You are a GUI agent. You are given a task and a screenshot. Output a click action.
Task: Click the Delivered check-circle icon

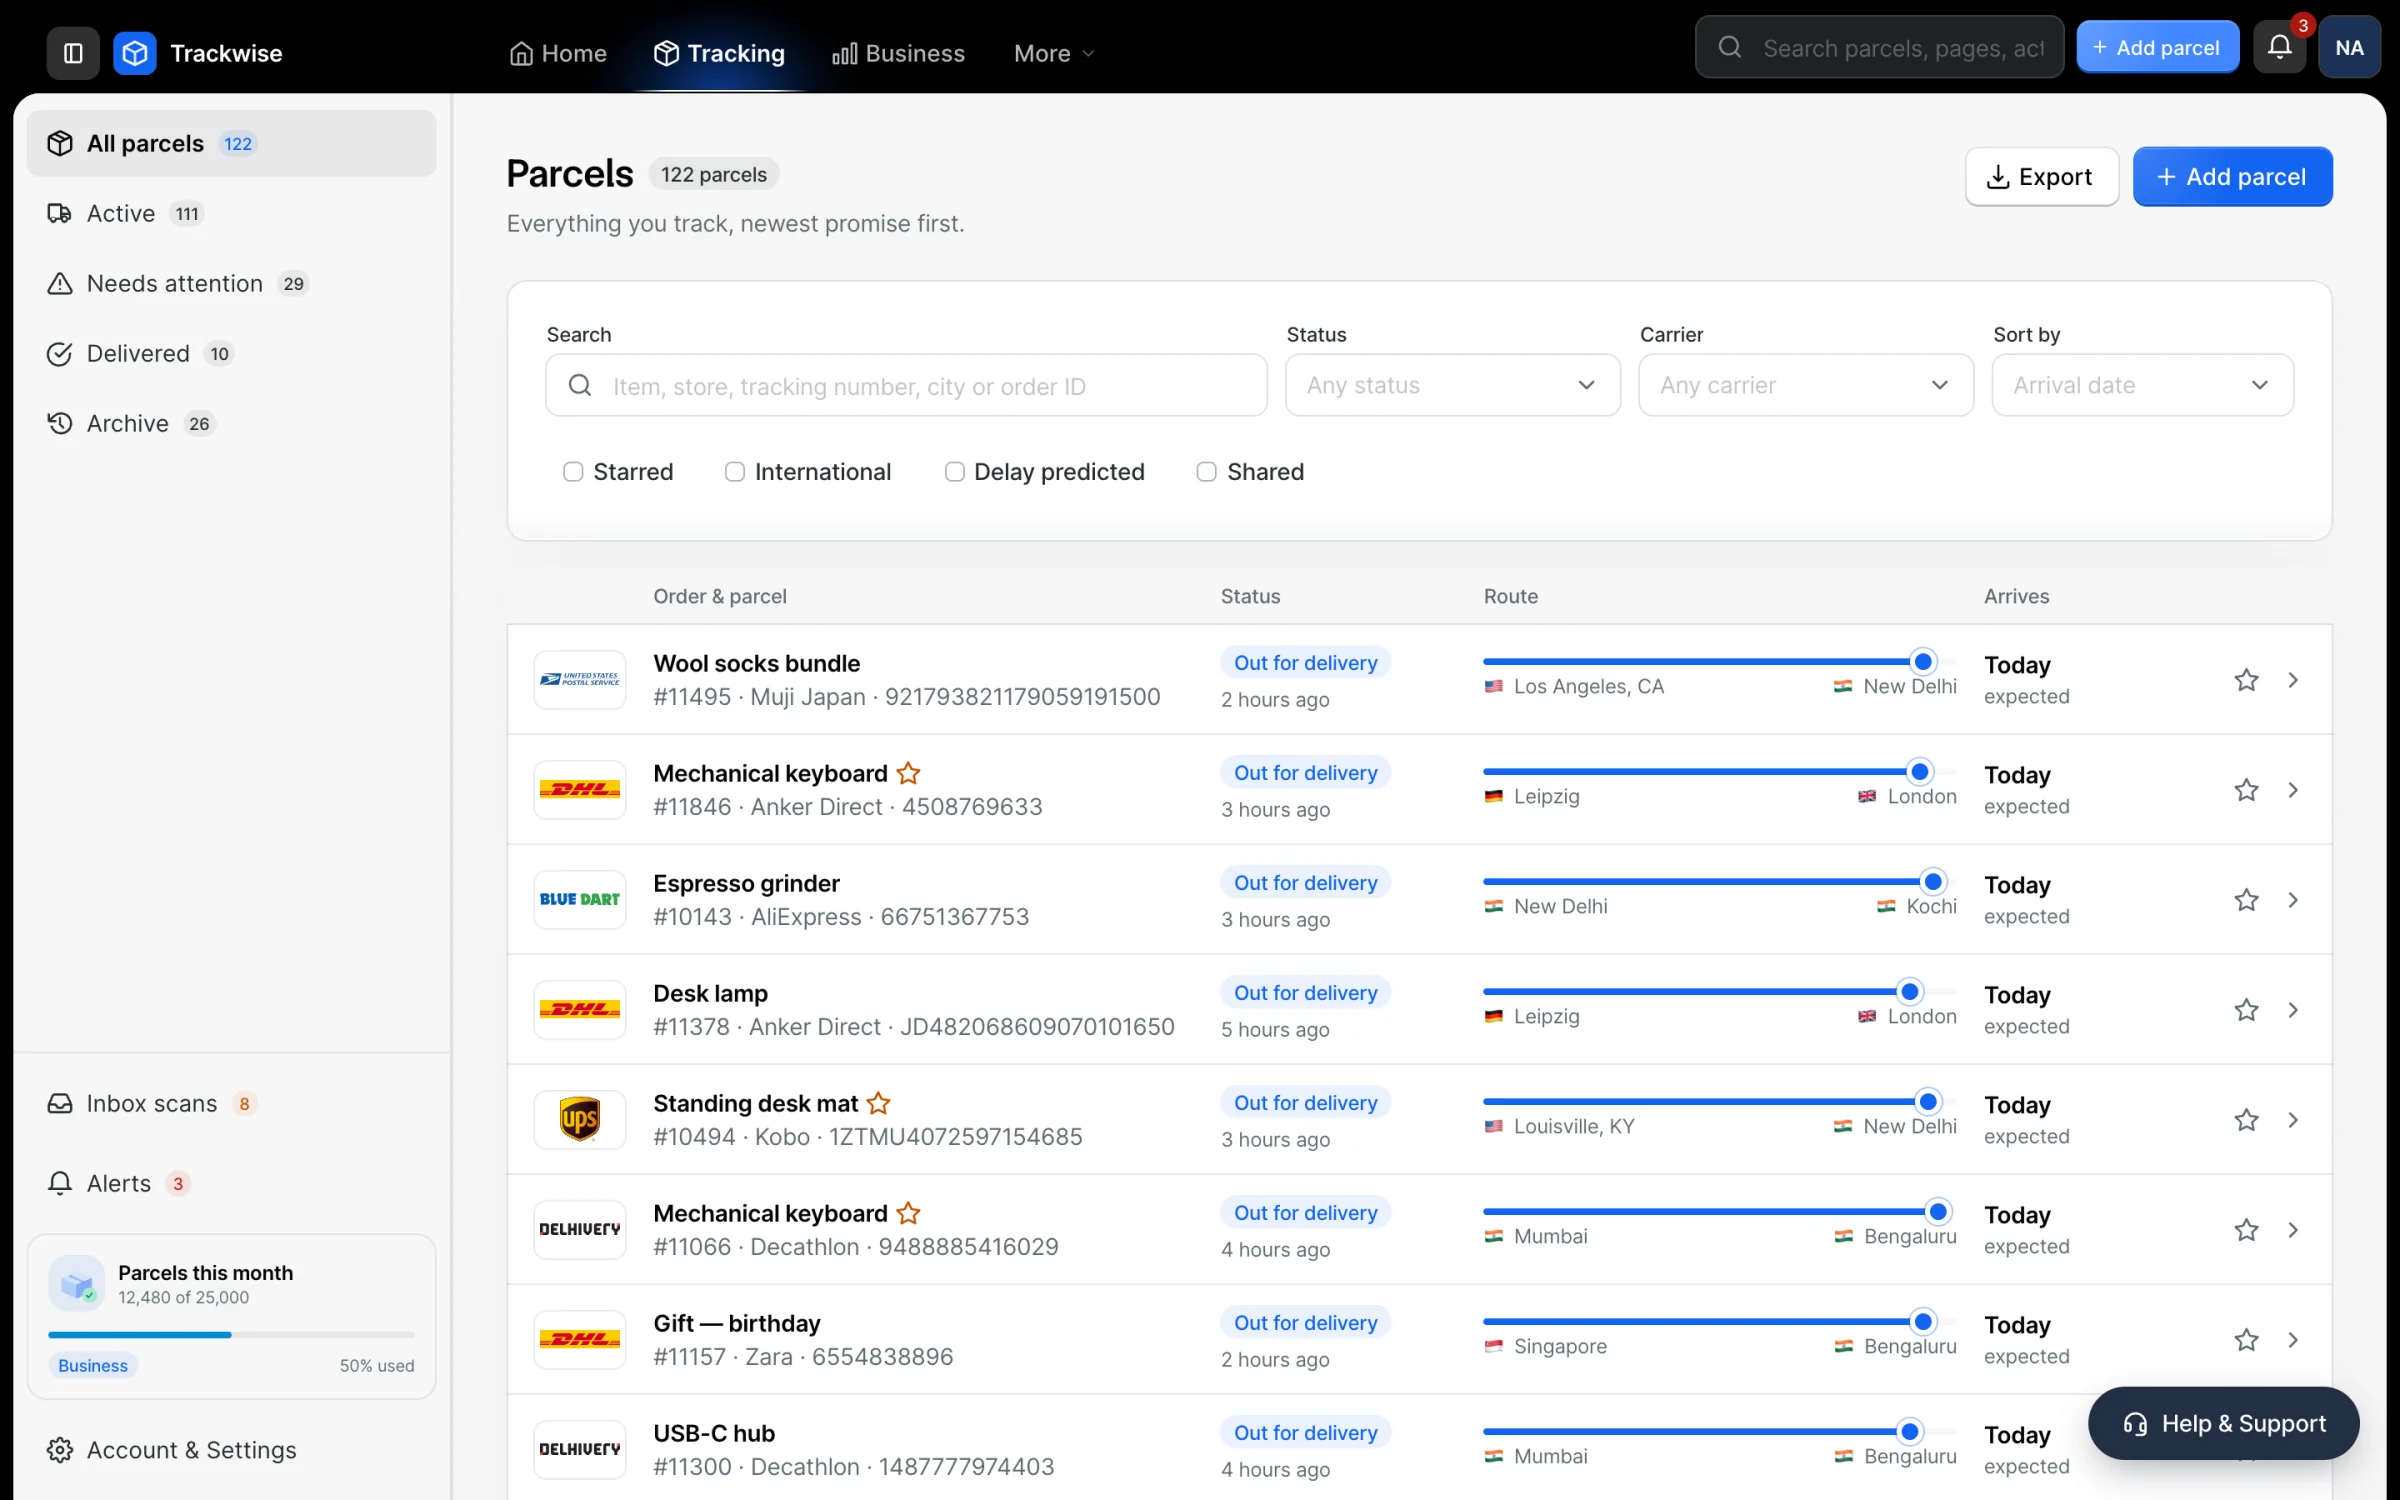tap(60, 354)
